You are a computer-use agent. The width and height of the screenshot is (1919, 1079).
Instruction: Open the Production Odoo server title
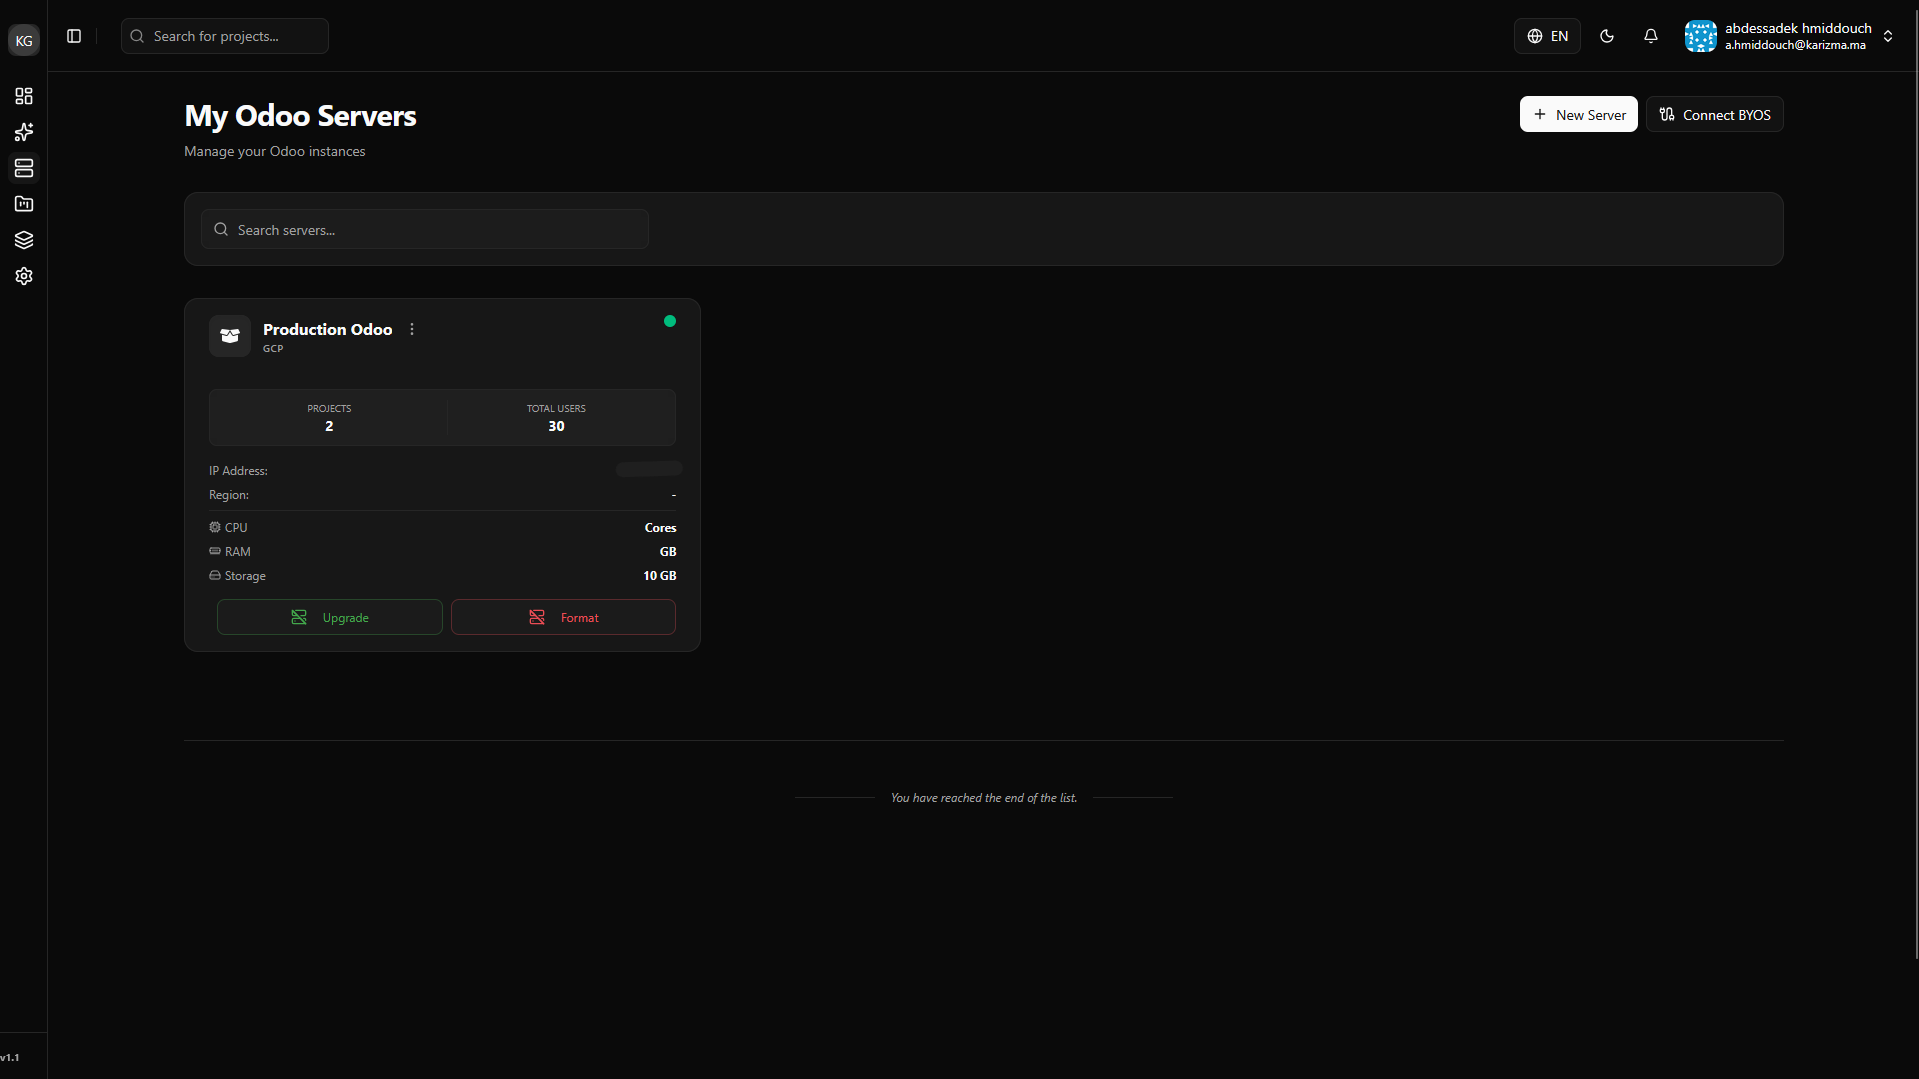tap(327, 329)
